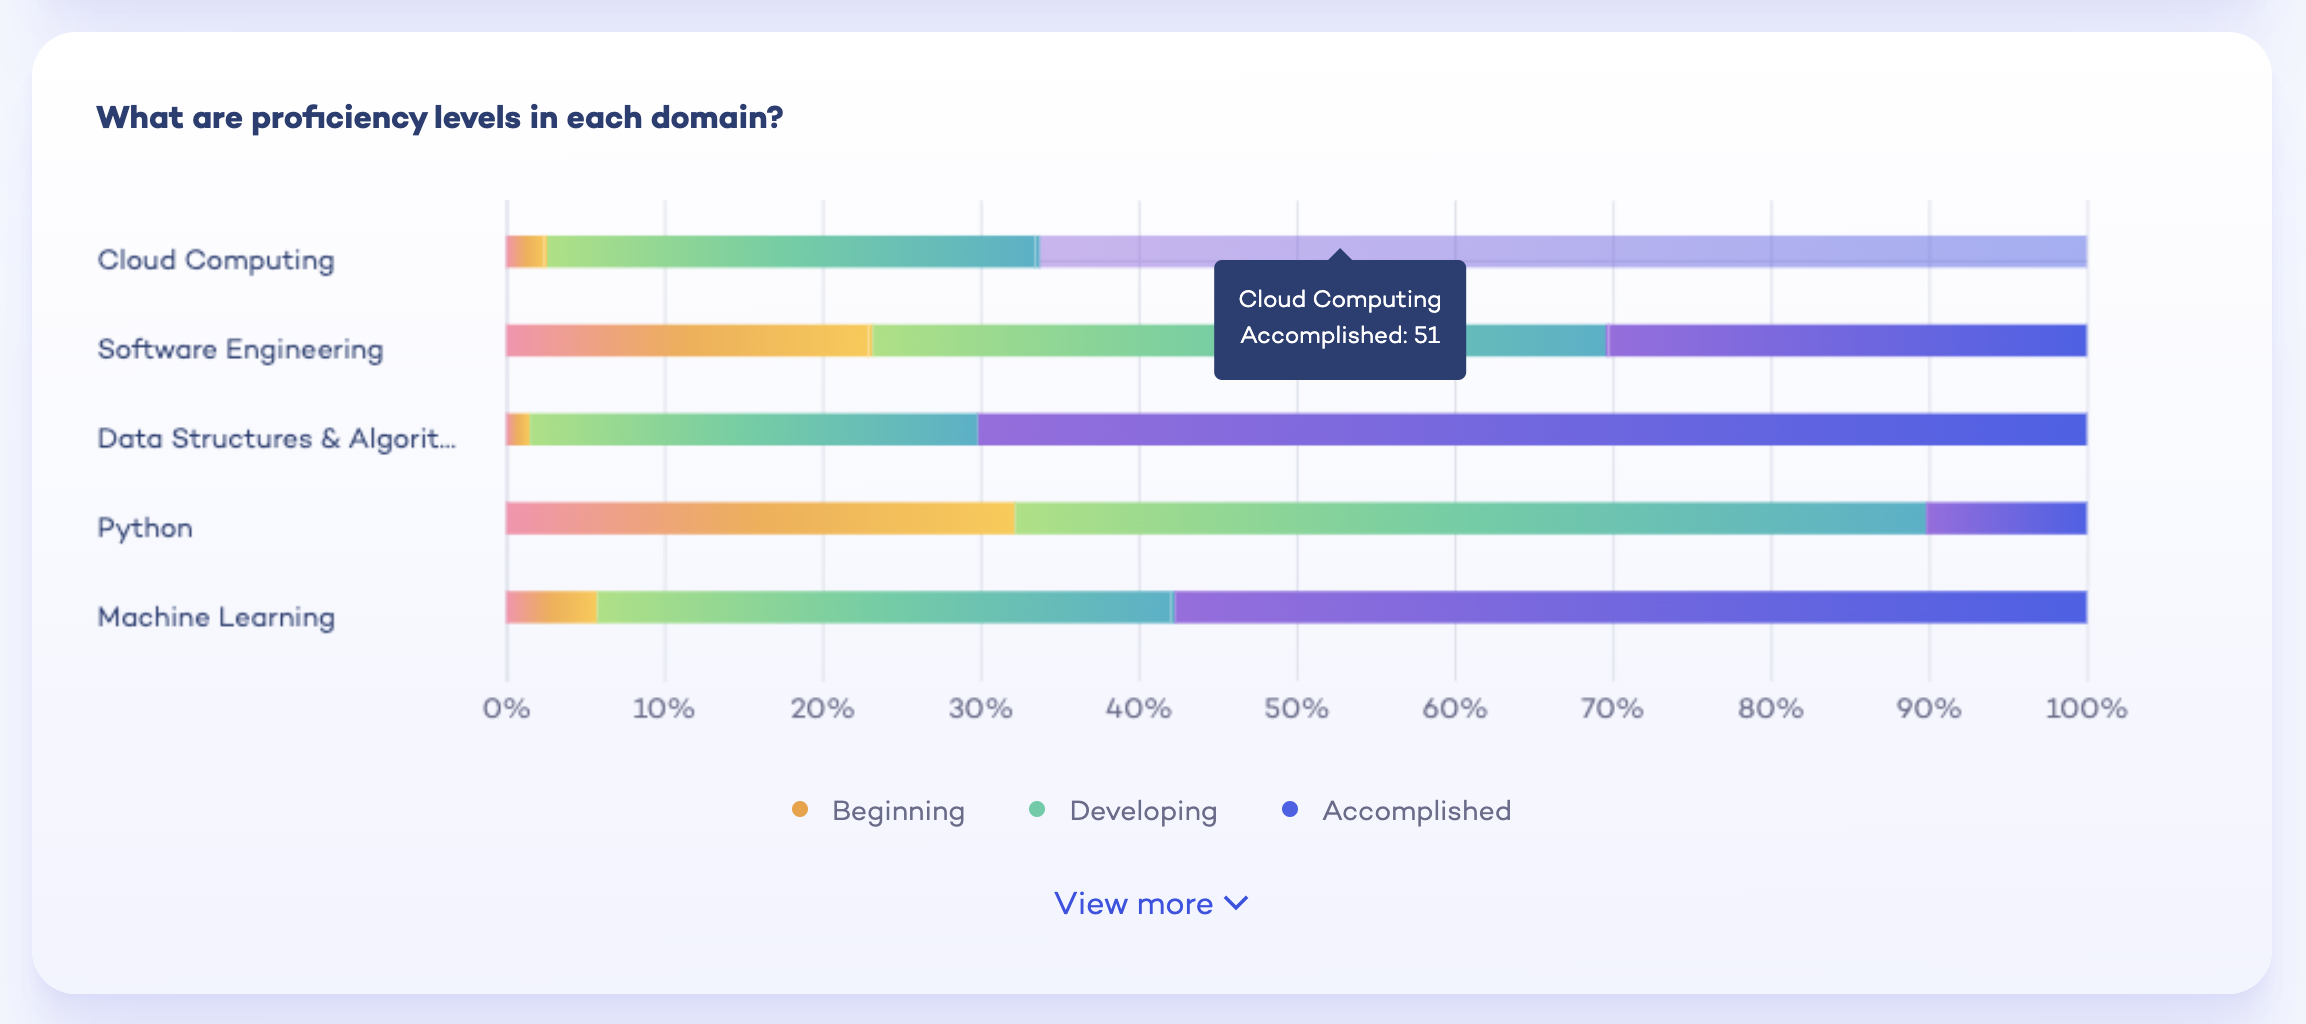
Task: Expand the truncated Data Structures & Algorit... label
Action: [x=277, y=437]
